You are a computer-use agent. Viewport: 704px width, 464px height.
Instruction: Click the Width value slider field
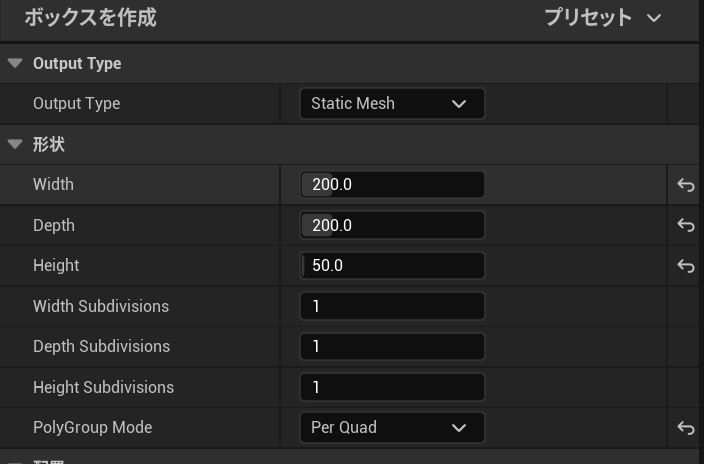[392, 185]
